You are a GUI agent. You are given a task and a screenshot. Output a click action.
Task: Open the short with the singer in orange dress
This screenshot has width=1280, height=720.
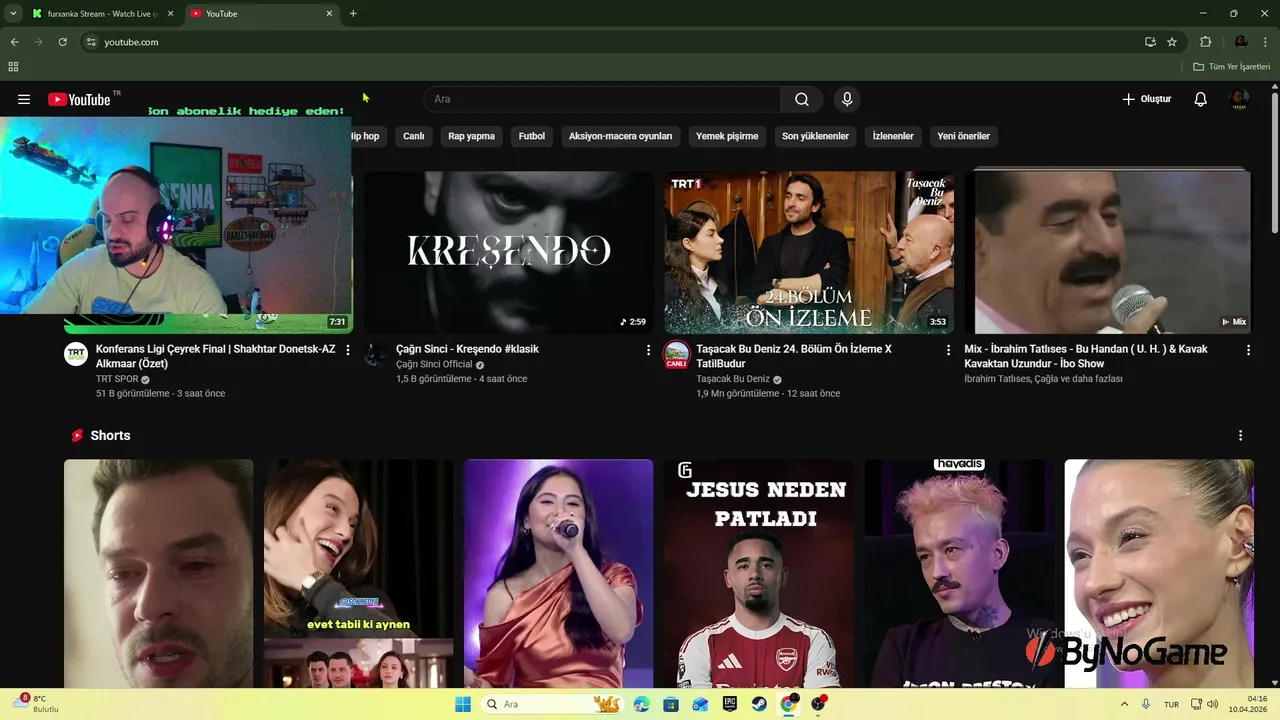558,574
